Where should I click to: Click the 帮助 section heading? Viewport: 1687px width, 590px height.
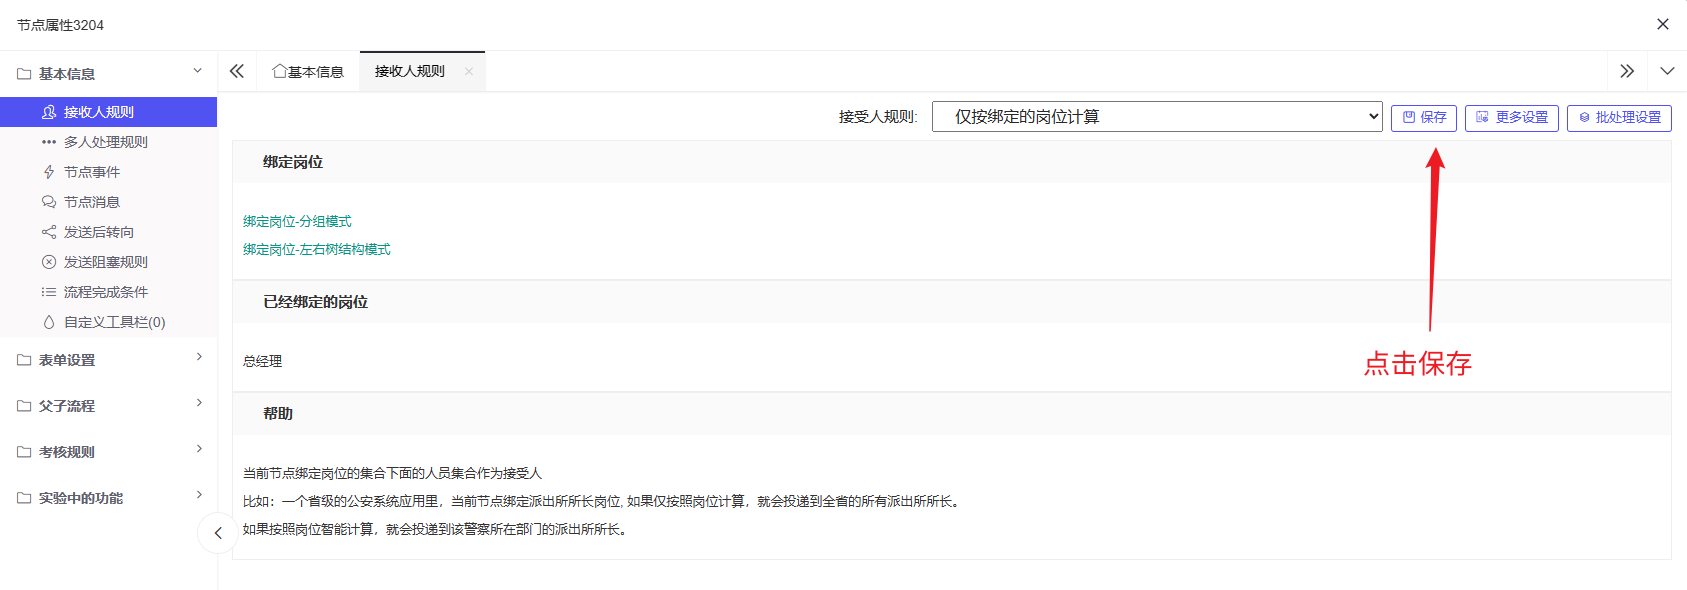tap(278, 414)
